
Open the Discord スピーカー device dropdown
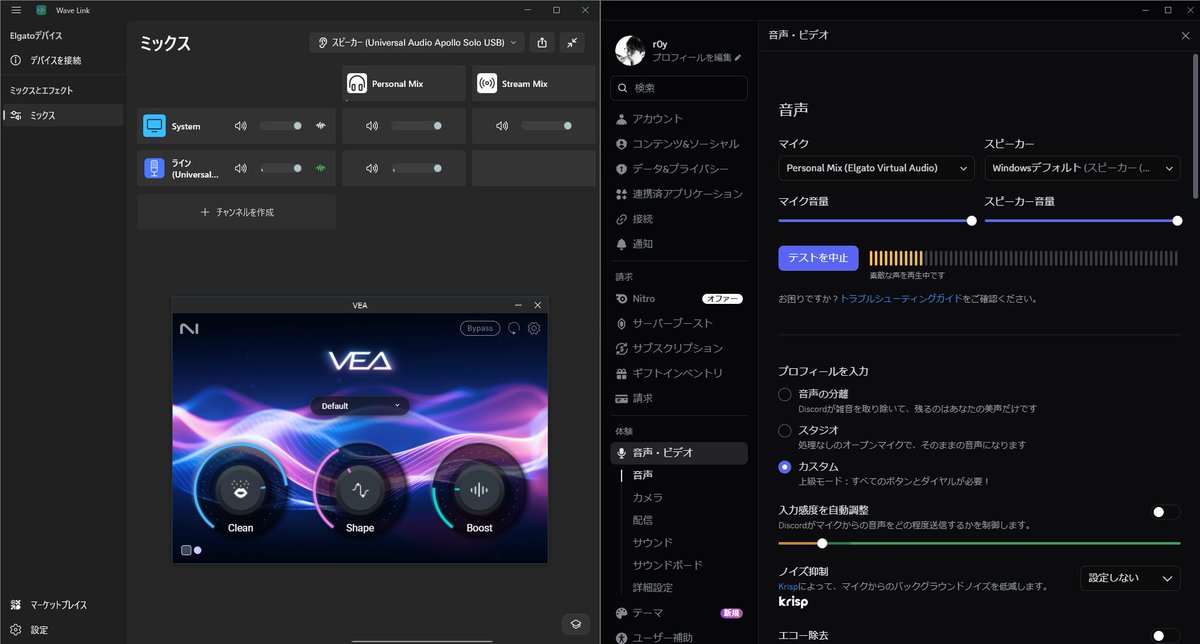coord(1082,168)
